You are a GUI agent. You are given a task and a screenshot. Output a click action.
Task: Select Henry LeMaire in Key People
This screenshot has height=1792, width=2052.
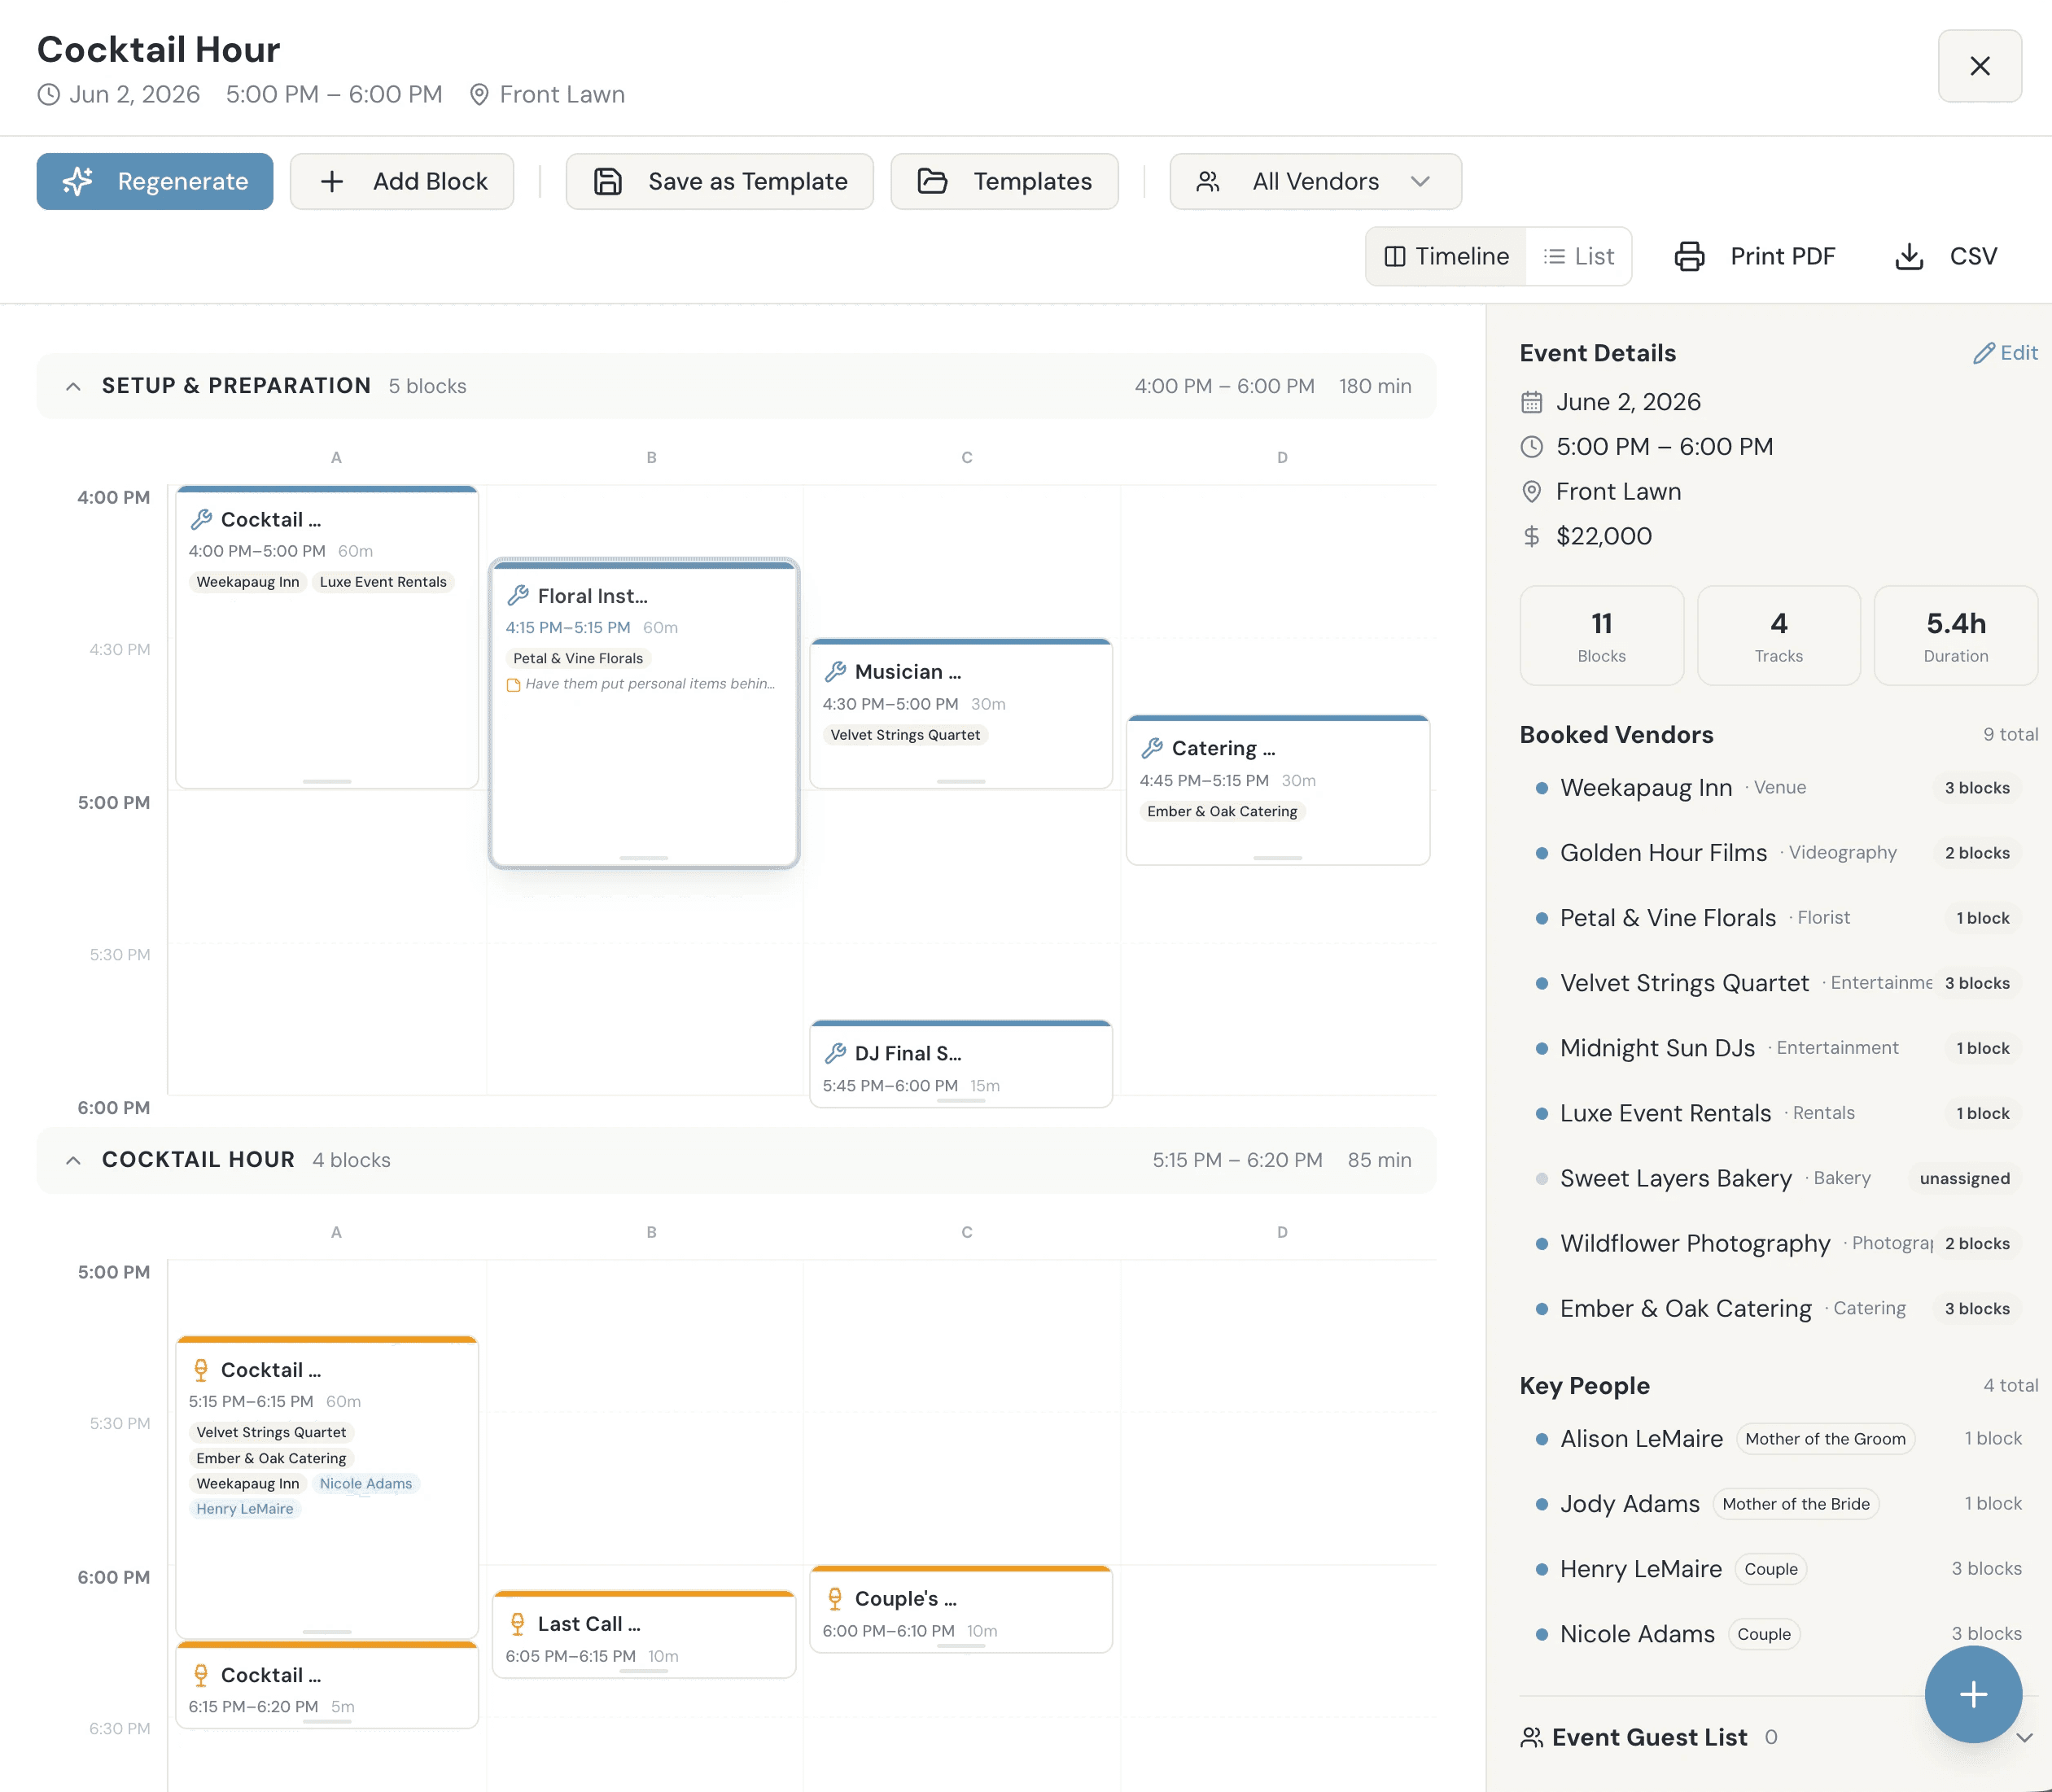click(x=1640, y=1569)
